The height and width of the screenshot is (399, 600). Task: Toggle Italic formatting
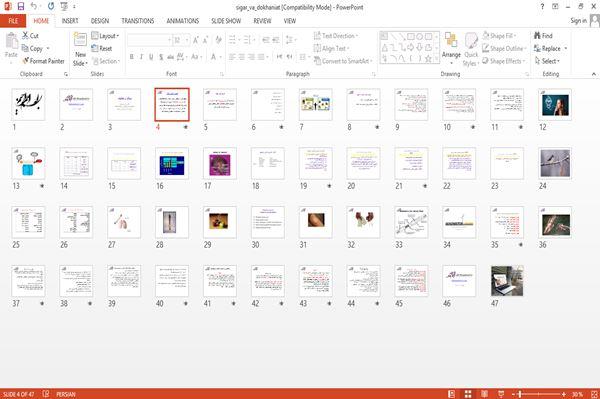tap(141, 57)
